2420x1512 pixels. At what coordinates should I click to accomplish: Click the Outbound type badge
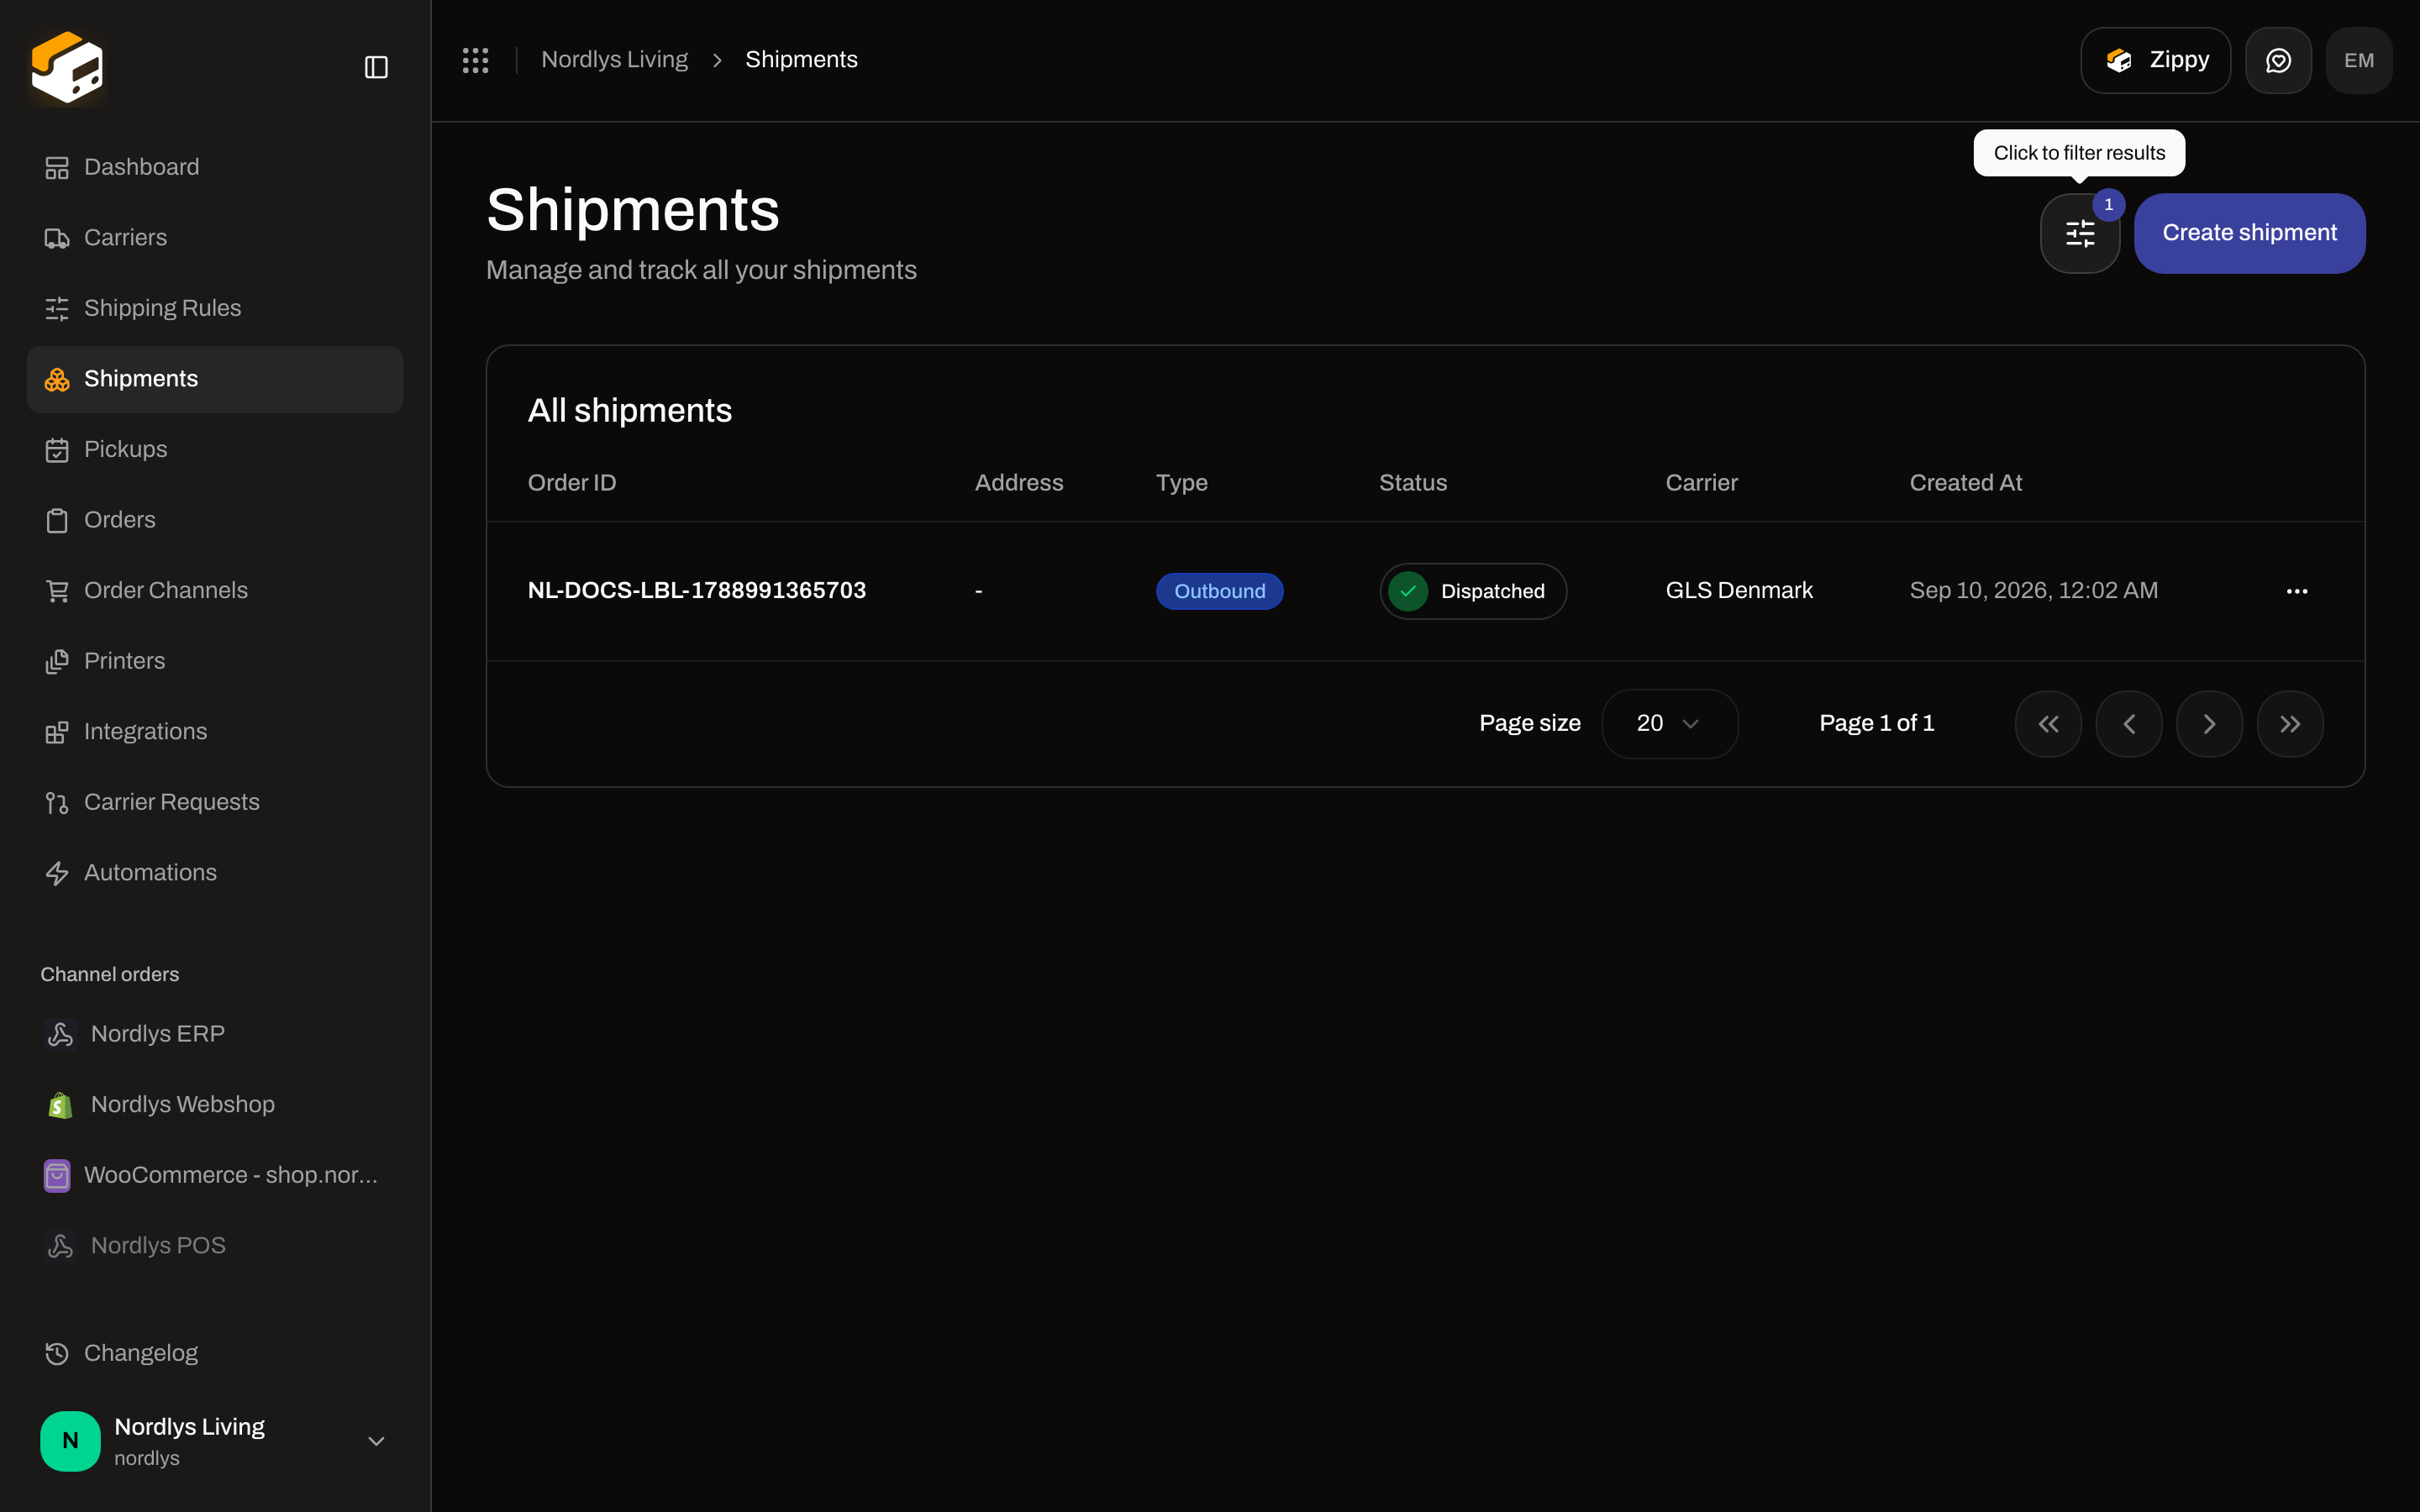1219,591
